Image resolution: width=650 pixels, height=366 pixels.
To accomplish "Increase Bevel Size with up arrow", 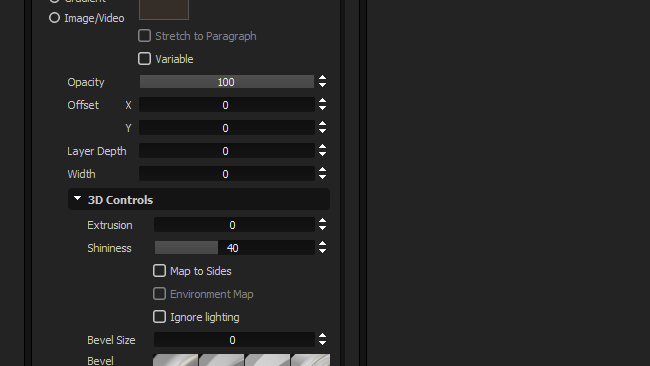I will pyautogui.click(x=323, y=336).
